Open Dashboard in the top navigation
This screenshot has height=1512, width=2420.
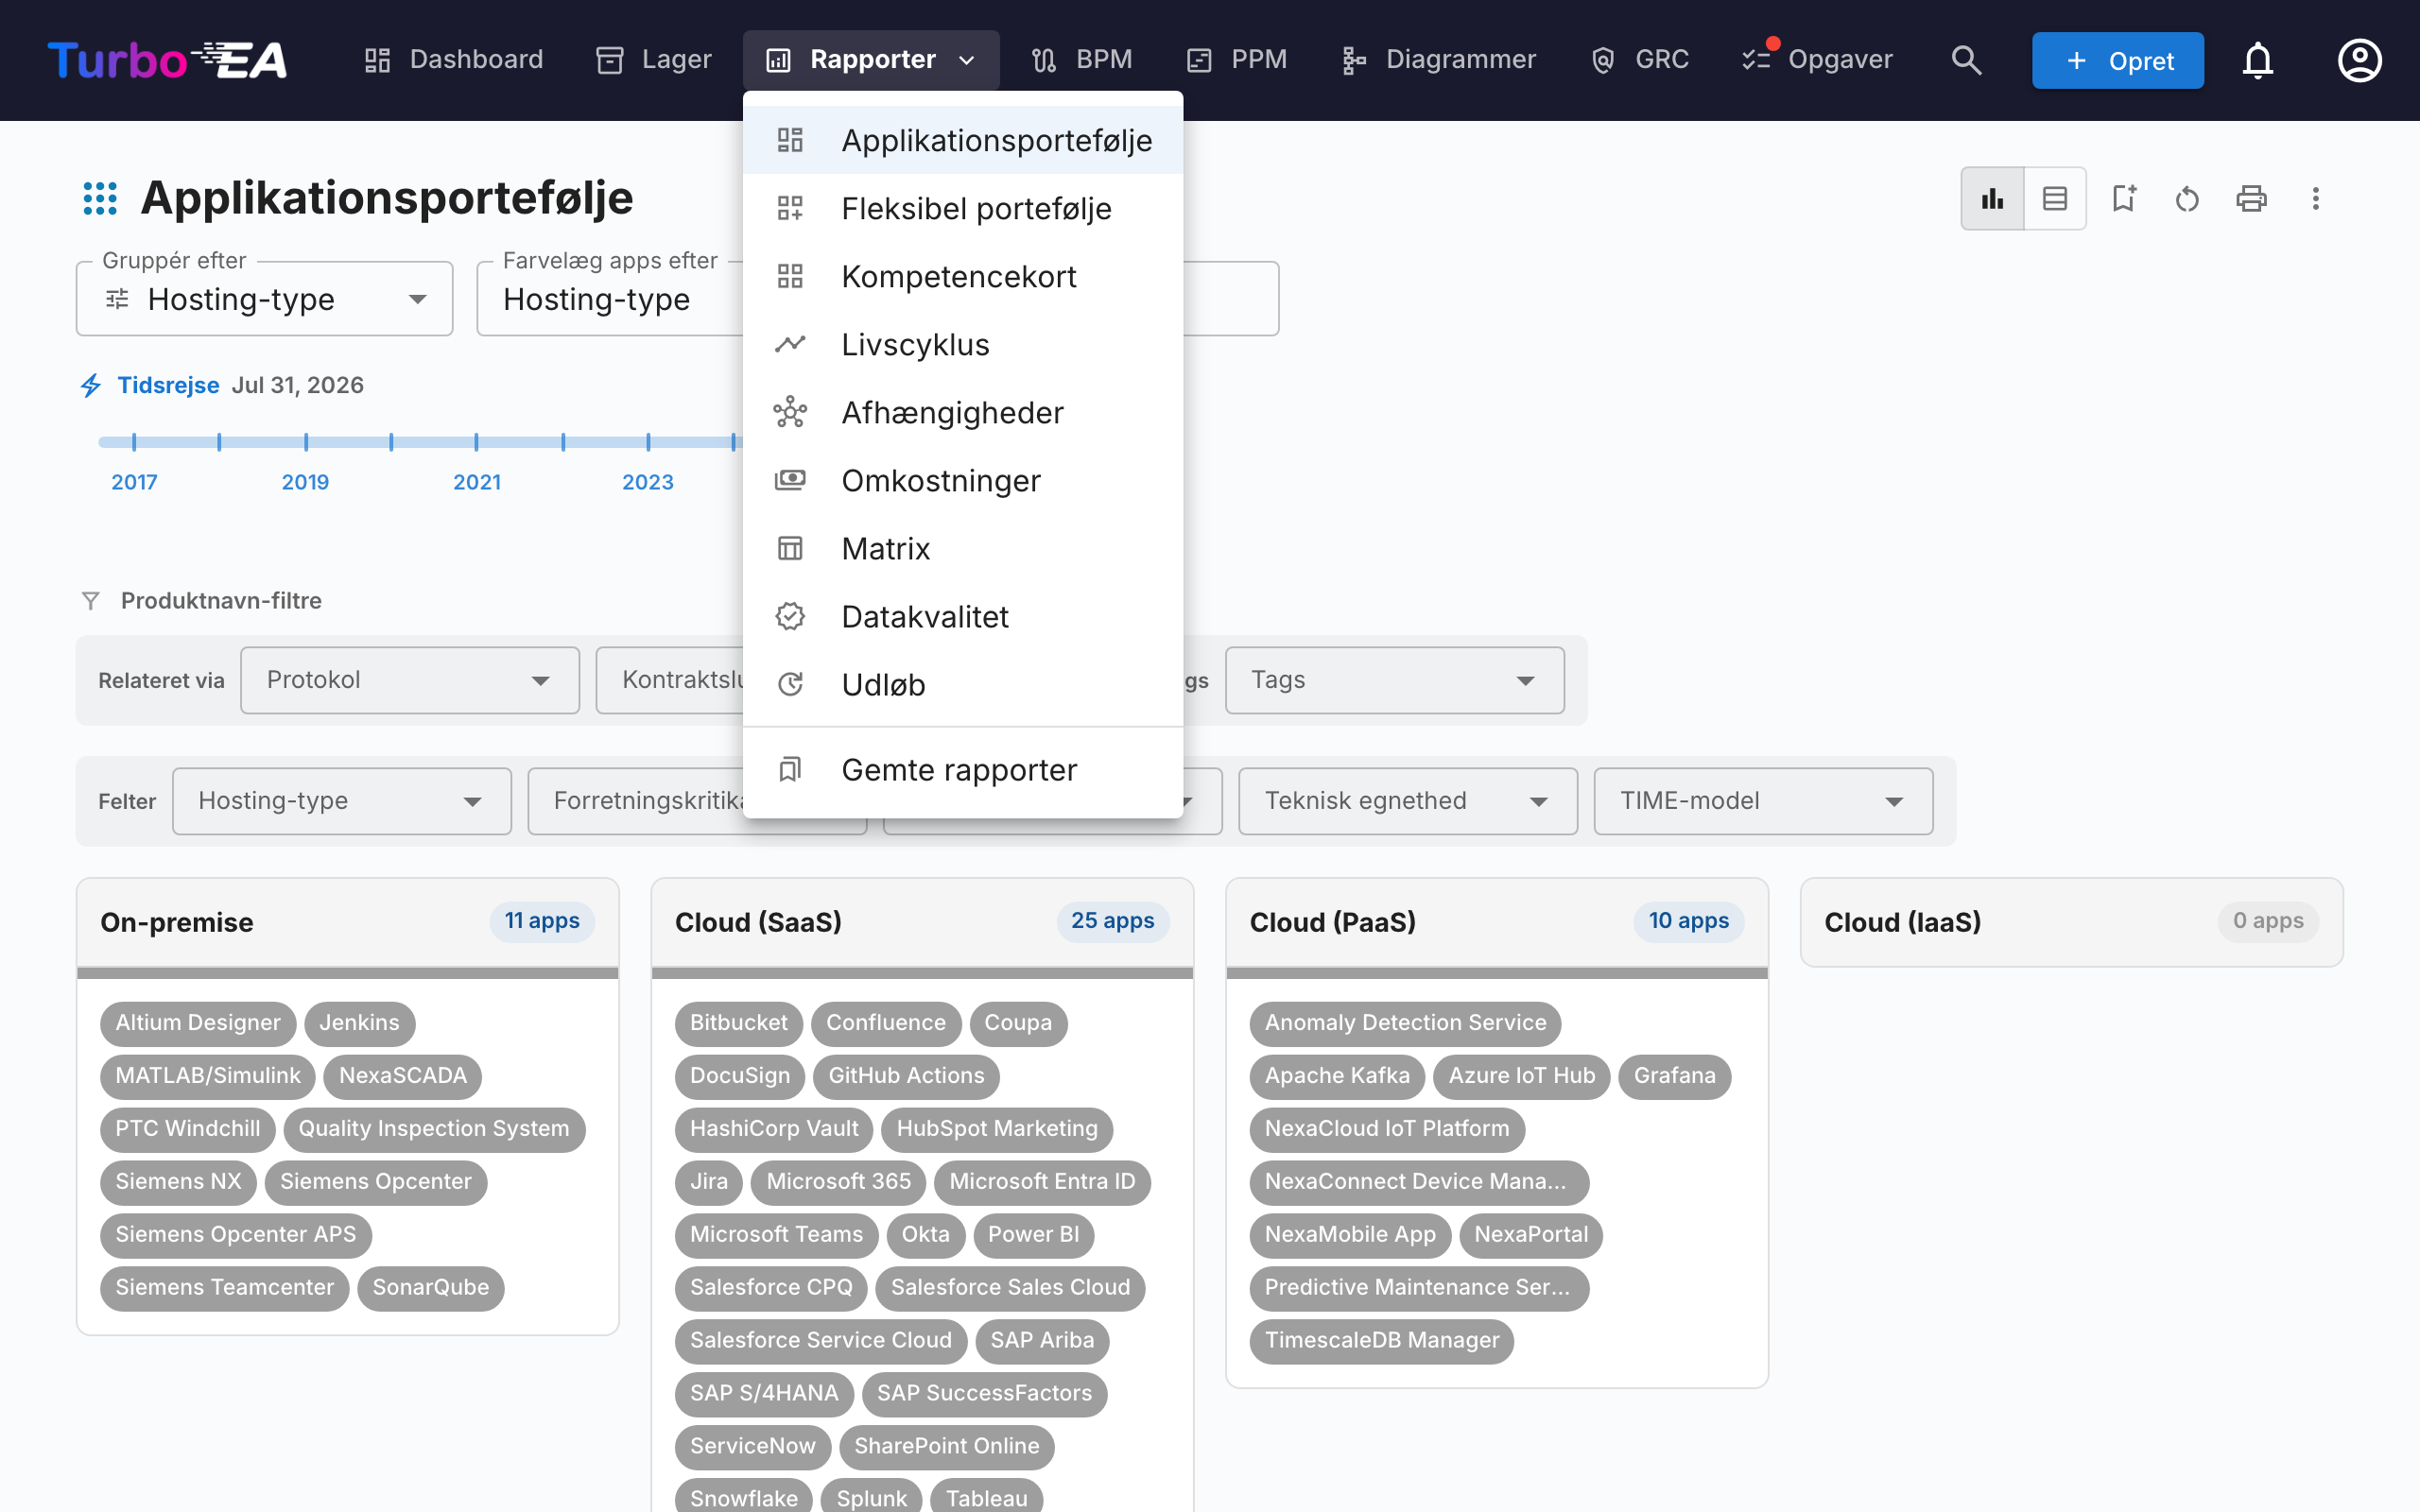pyautogui.click(x=454, y=60)
